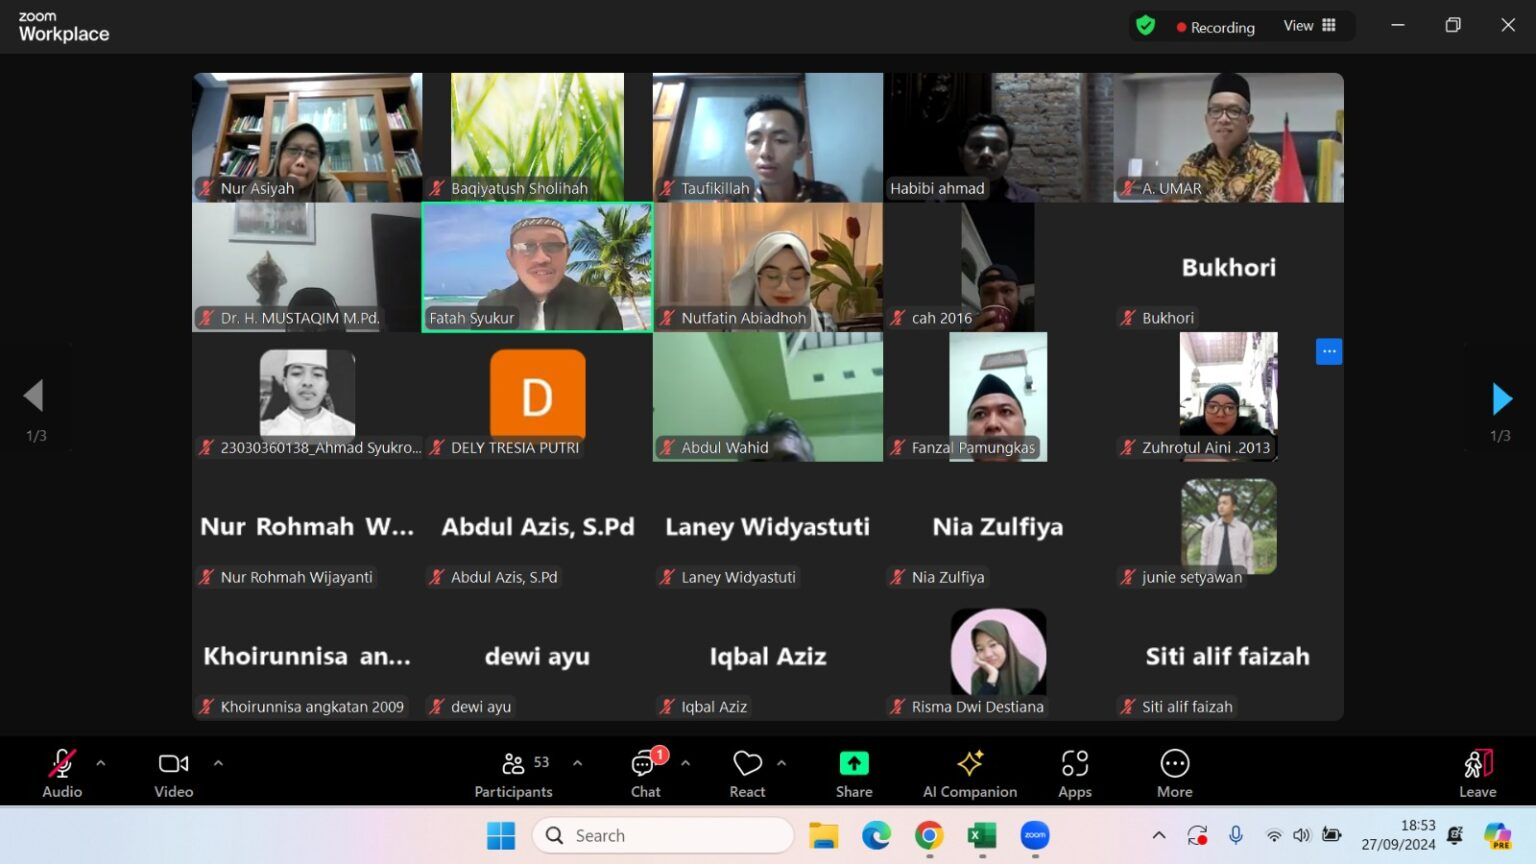Select Fatah Syukur's video tile
The image size is (1536, 864).
pos(537,267)
